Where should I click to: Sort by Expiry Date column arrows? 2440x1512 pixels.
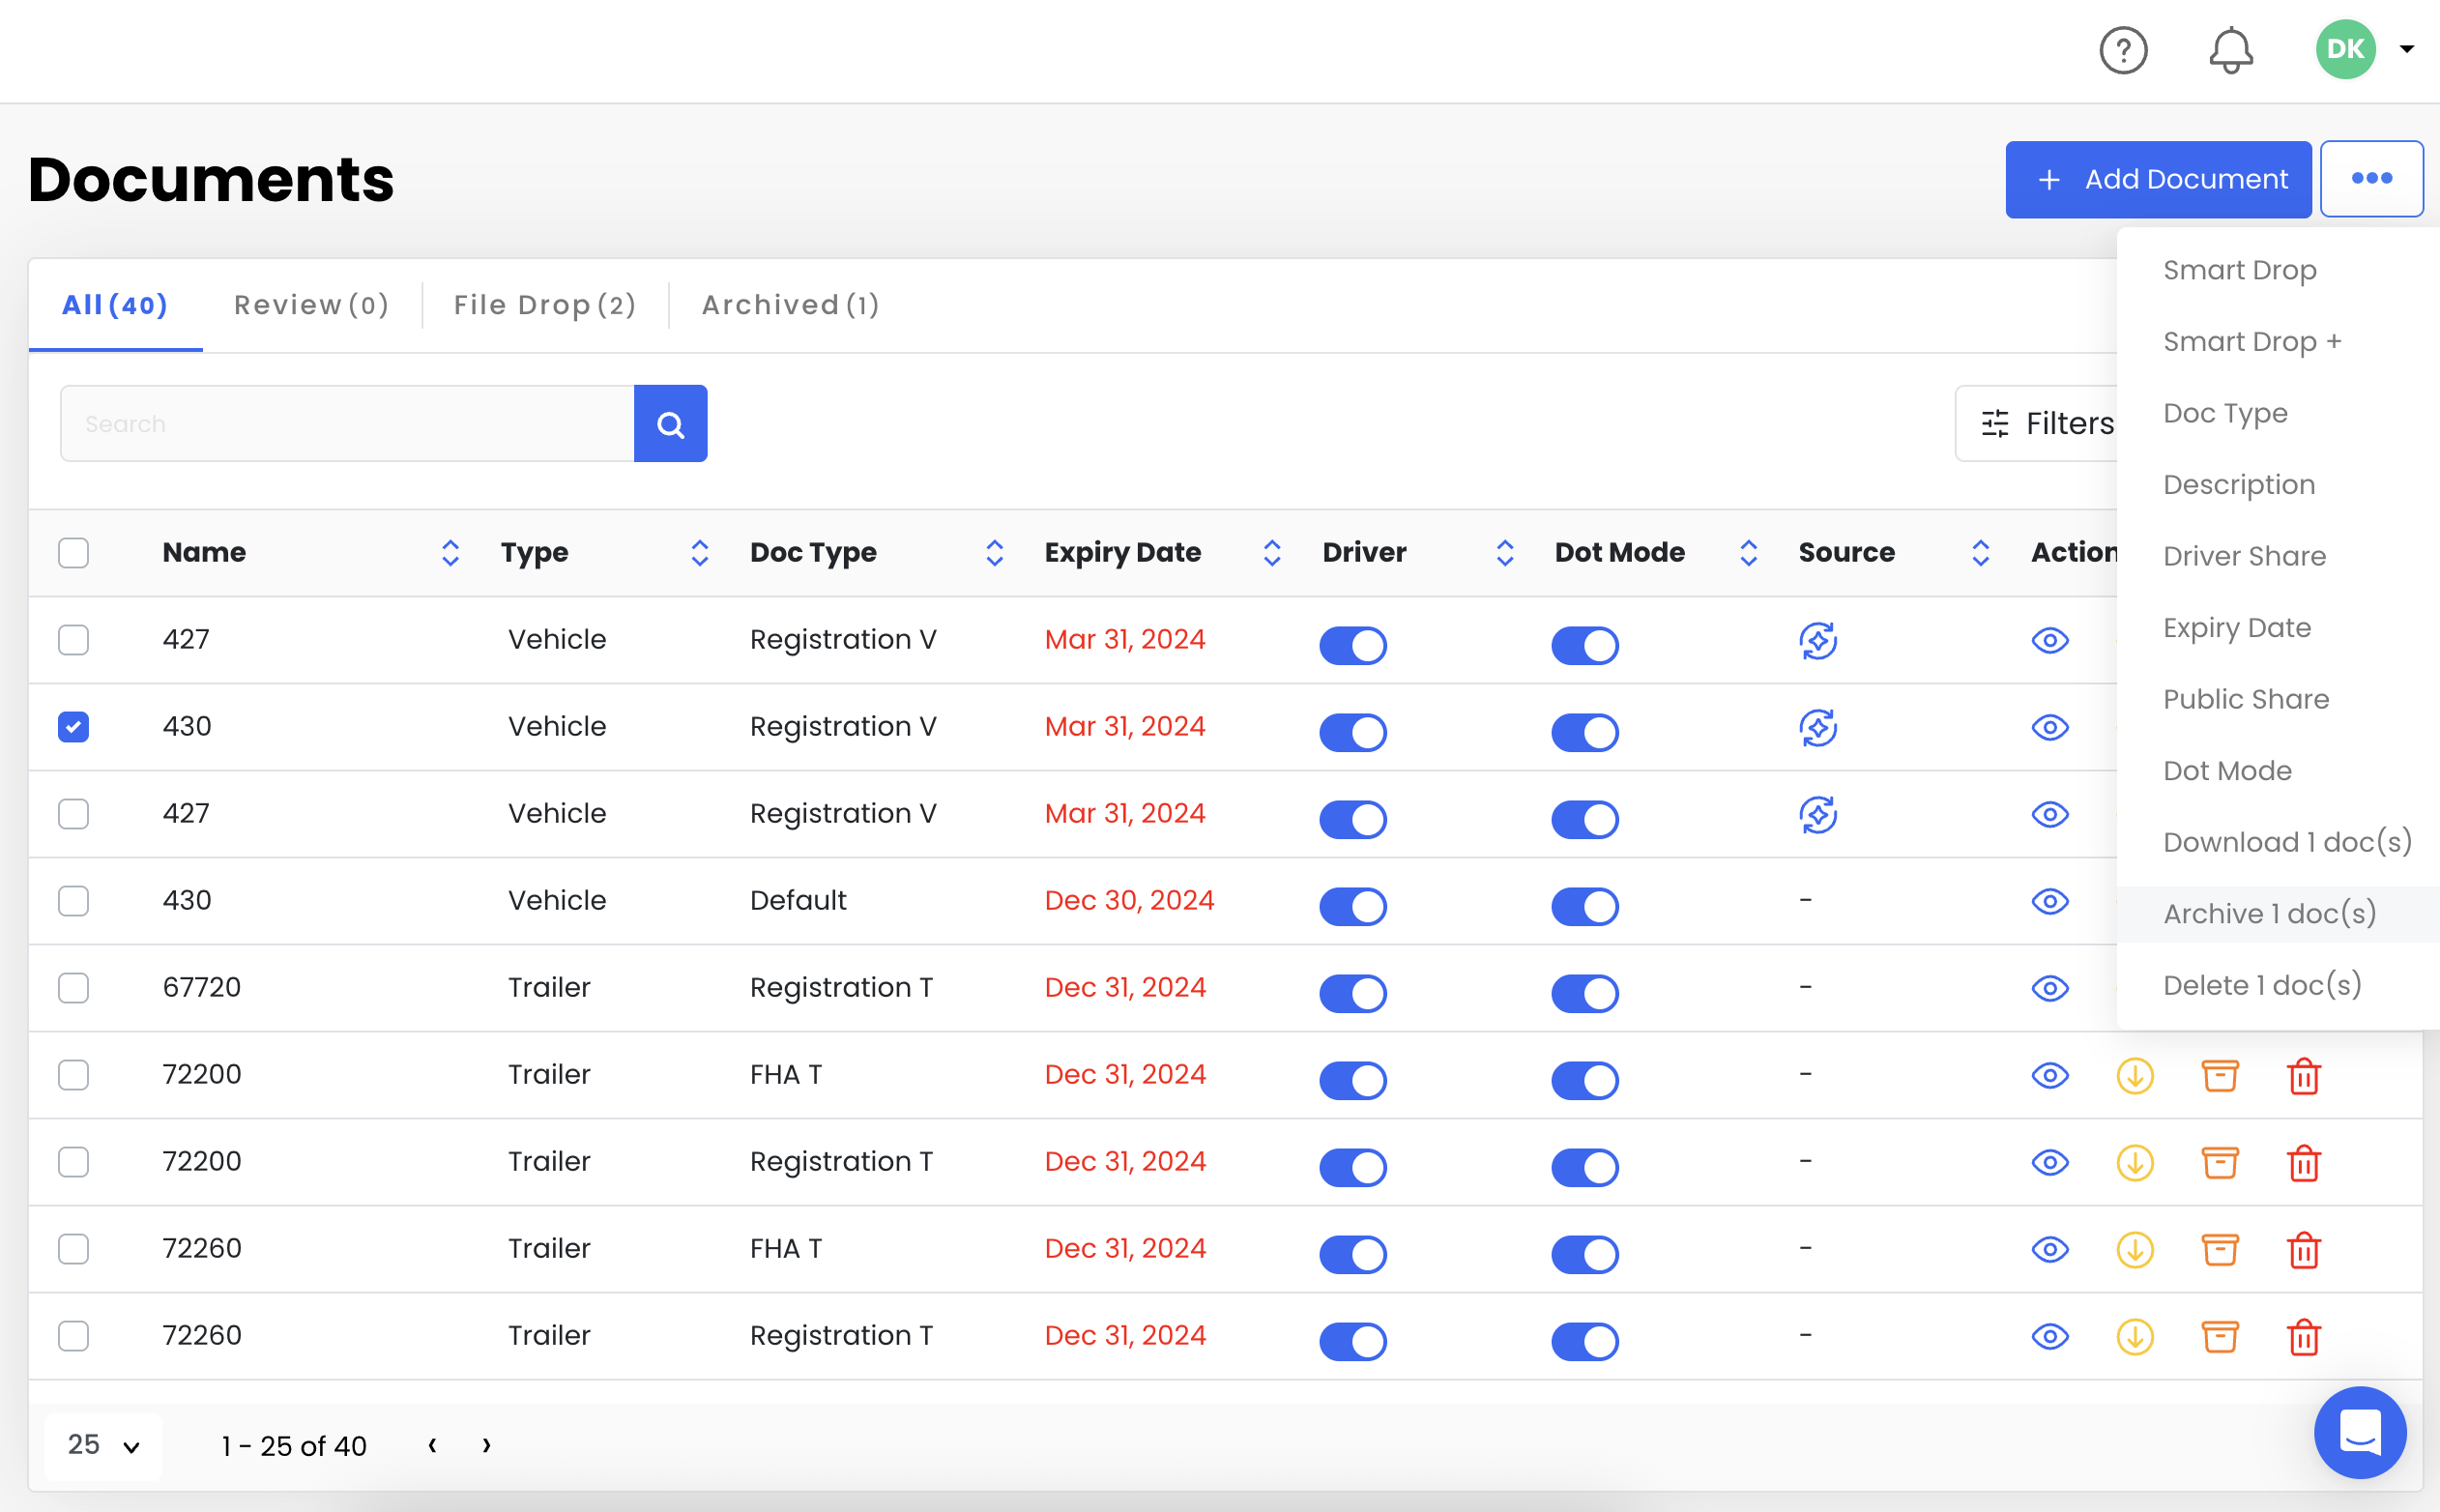coord(1271,553)
